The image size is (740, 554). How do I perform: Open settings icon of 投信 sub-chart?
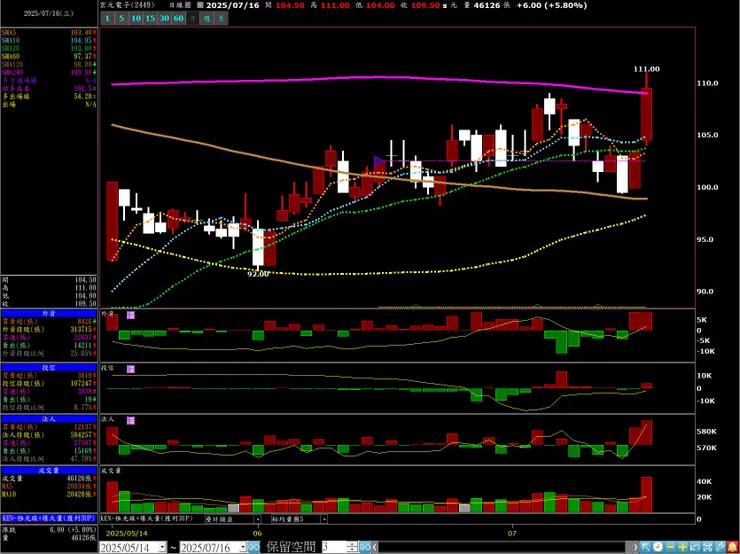click(131, 369)
